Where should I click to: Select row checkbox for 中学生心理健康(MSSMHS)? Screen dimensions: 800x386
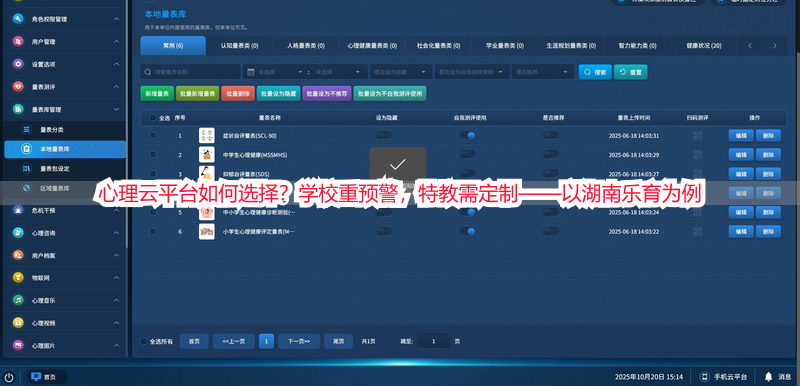(x=153, y=155)
